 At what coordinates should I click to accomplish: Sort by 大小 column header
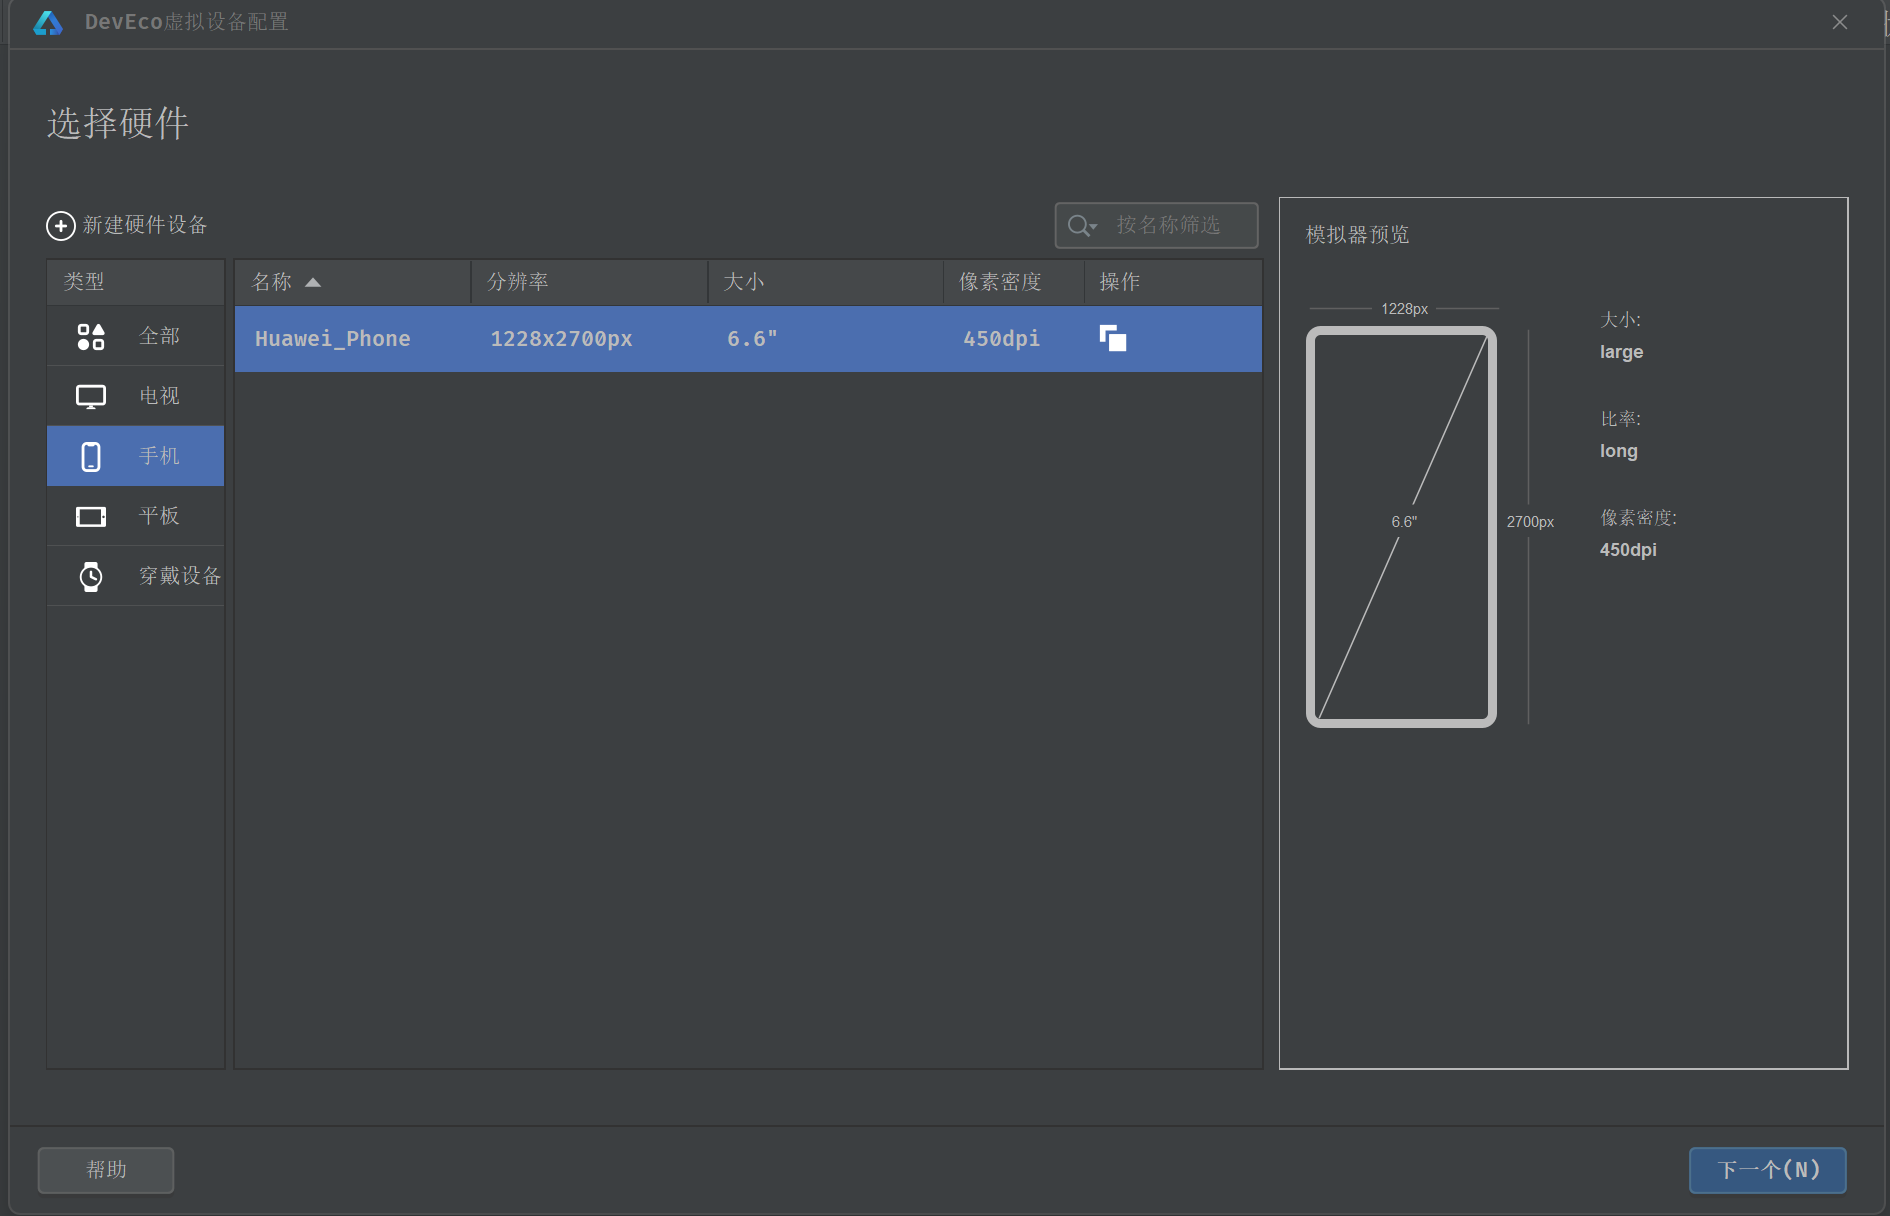coord(744,283)
